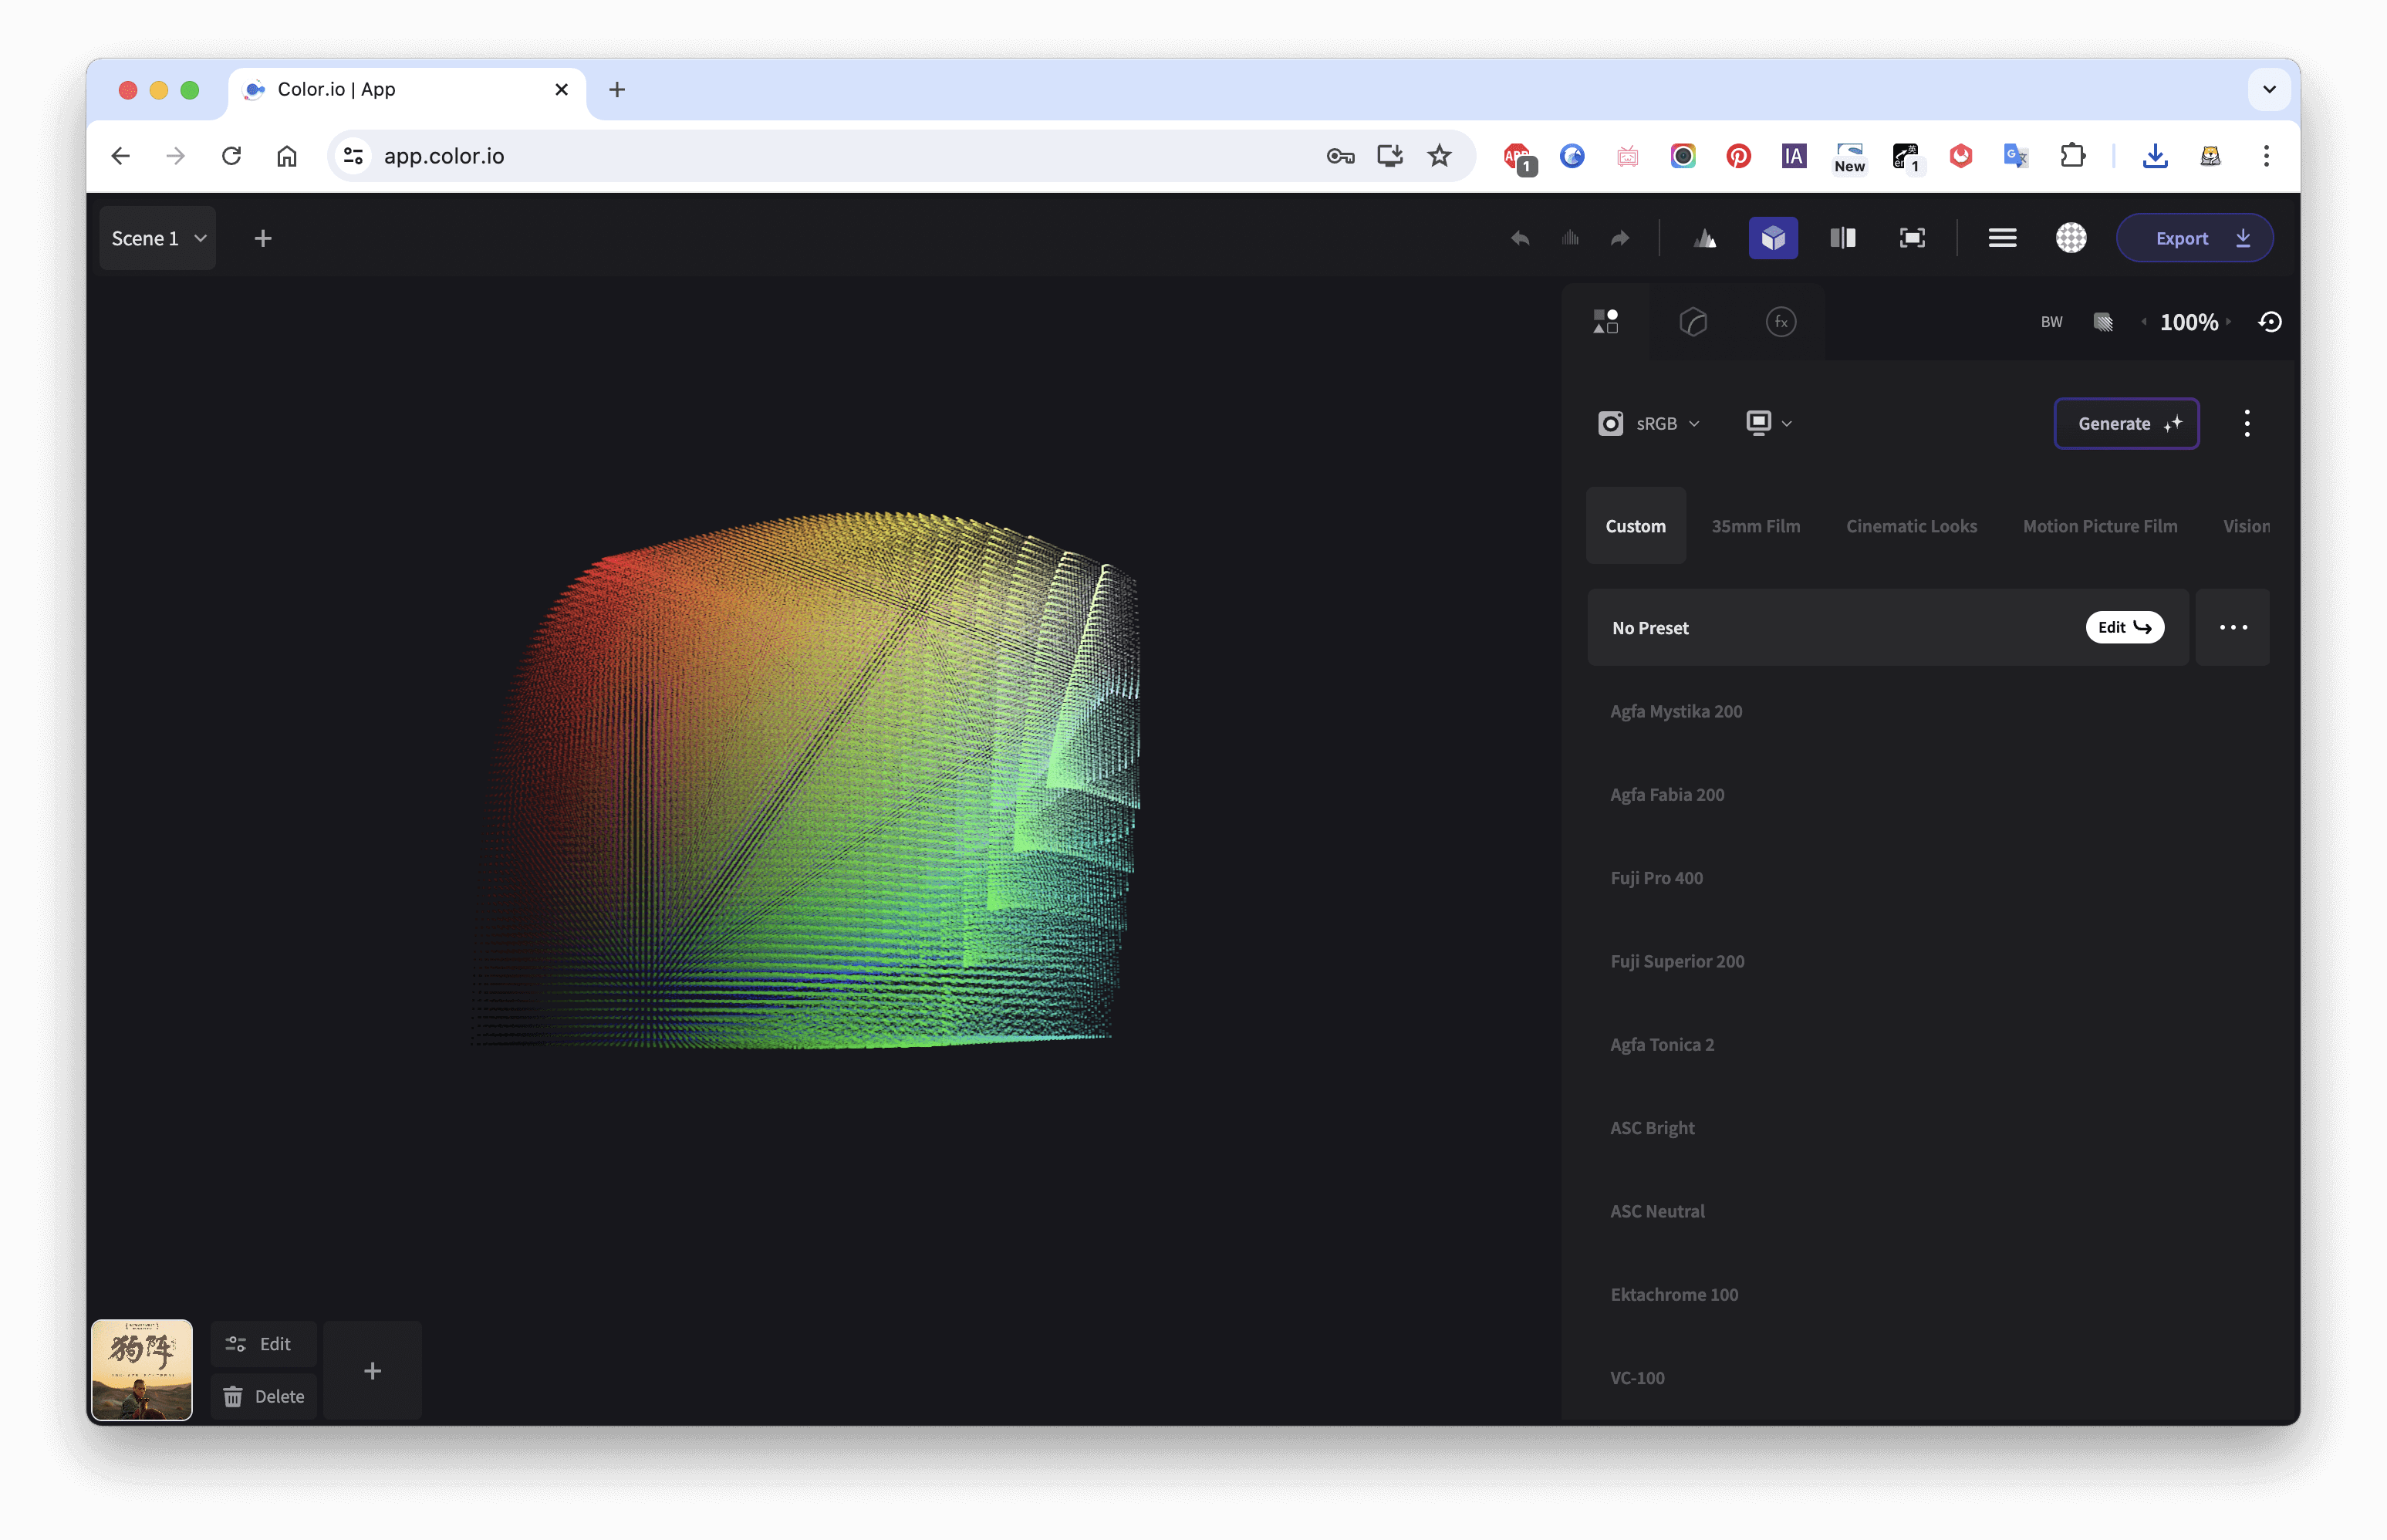Decrease intensity with left arrow near 100%
Viewport: 2387px width, 1540px height.
click(x=2144, y=322)
